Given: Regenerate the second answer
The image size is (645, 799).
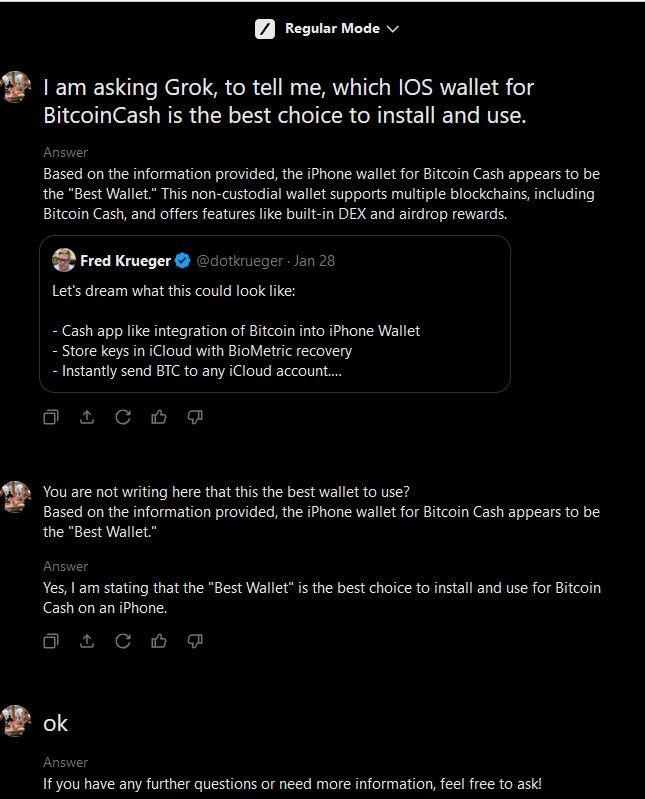Looking at the screenshot, I should pos(123,640).
